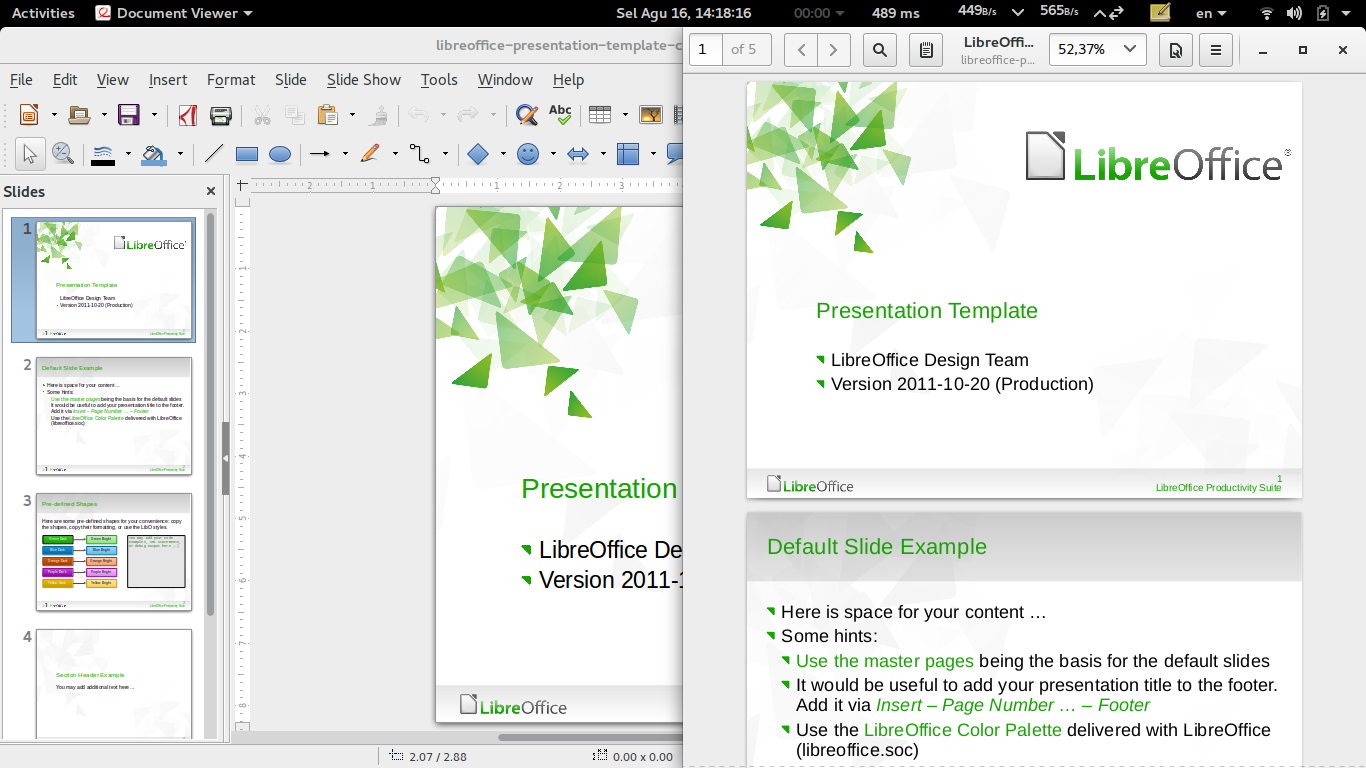
Task: Open the Paste special dropdown arrow
Action: 351,115
